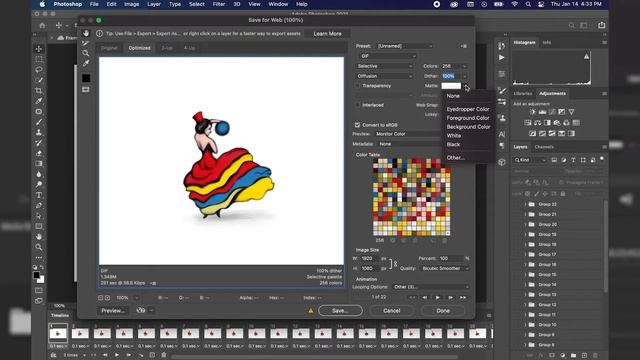Click the Color Balance adjustment icon
The image size is (640, 360).
click(x=538, y=123)
